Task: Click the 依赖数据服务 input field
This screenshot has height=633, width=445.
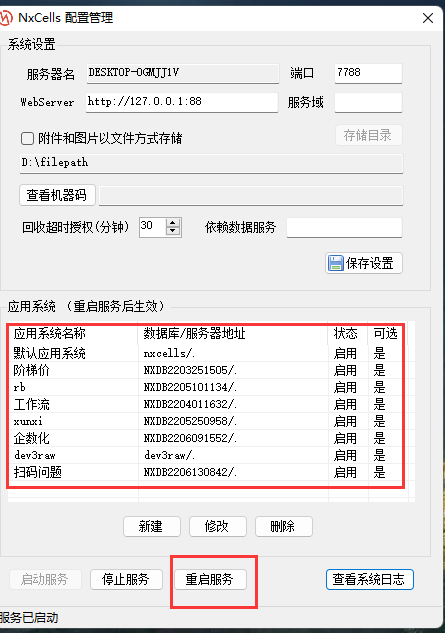Action: click(x=344, y=228)
